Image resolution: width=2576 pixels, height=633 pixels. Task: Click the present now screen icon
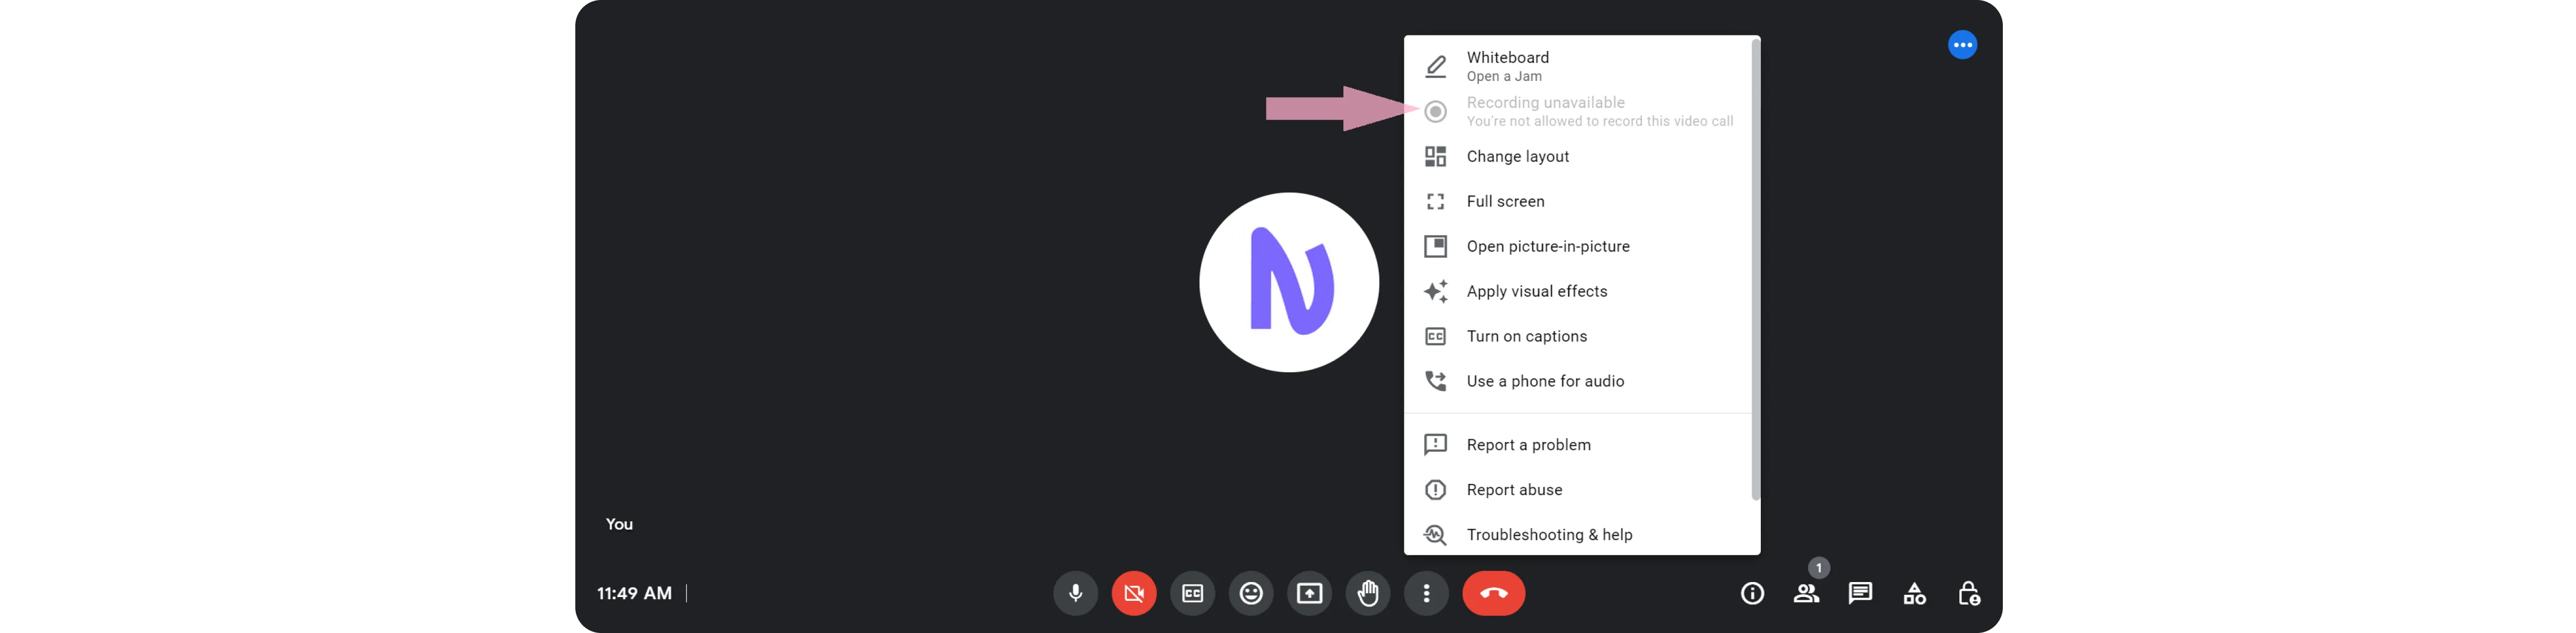[x=1309, y=593]
